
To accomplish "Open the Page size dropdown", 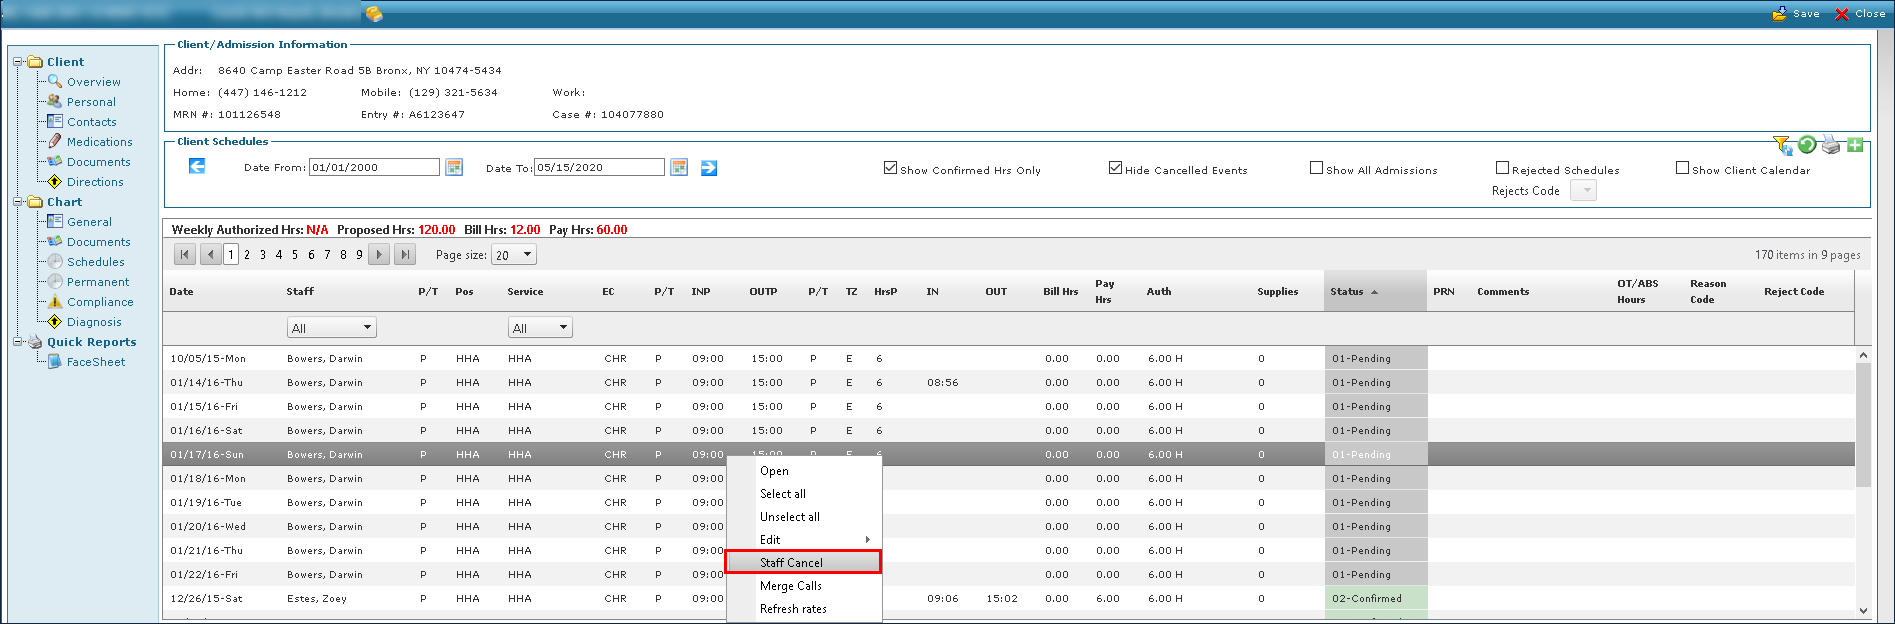I will (527, 255).
